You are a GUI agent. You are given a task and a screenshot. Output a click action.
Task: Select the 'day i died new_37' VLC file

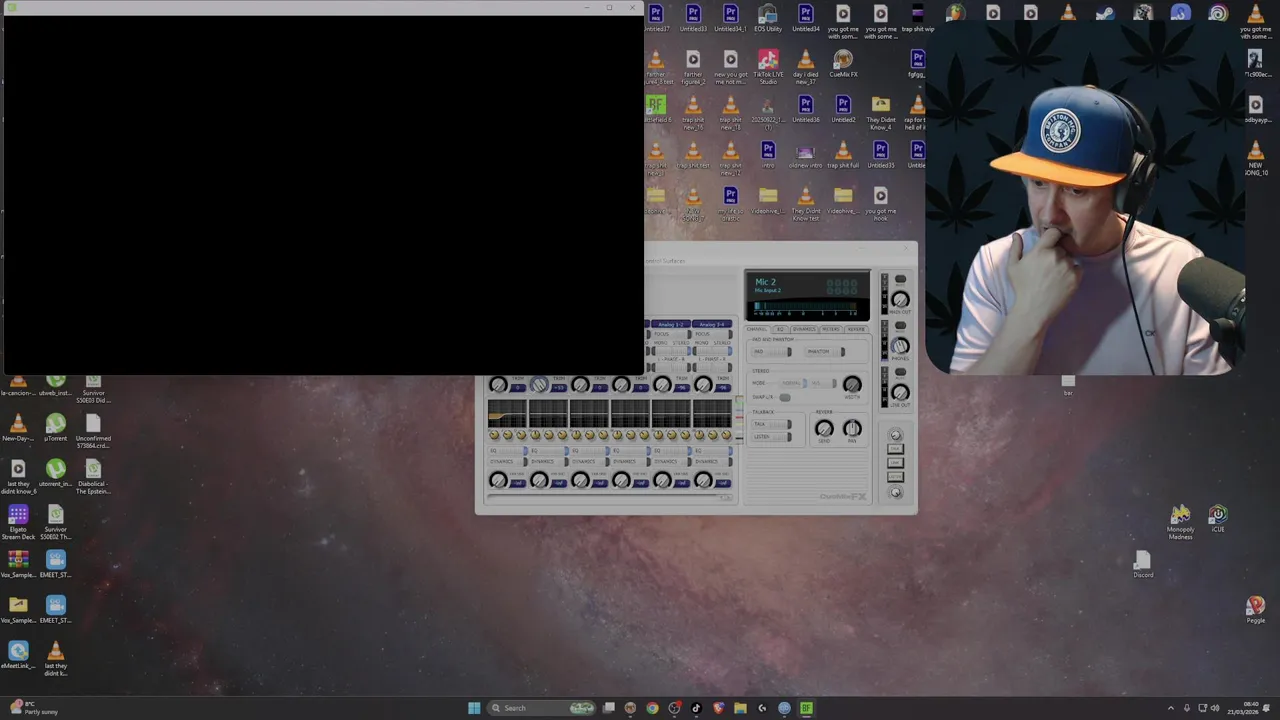click(x=806, y=67)
